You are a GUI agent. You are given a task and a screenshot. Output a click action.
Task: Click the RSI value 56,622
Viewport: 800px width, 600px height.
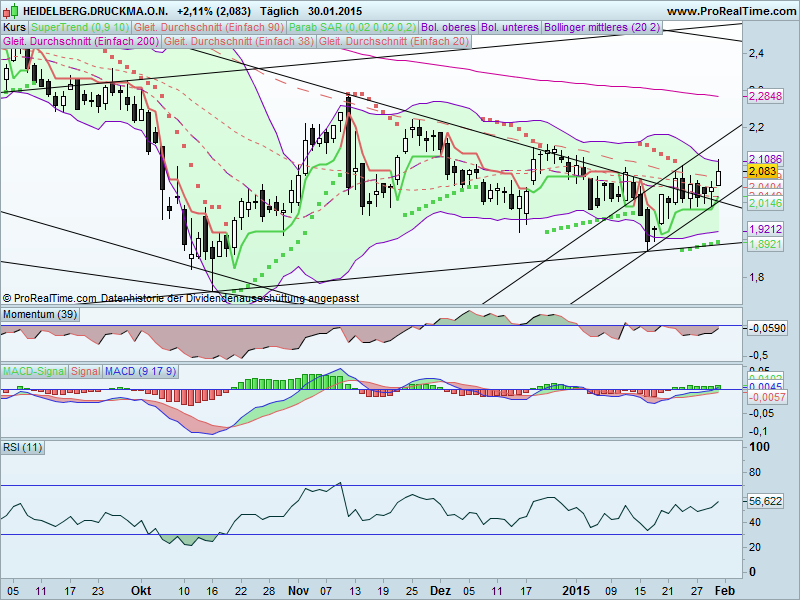click(765, 502)
